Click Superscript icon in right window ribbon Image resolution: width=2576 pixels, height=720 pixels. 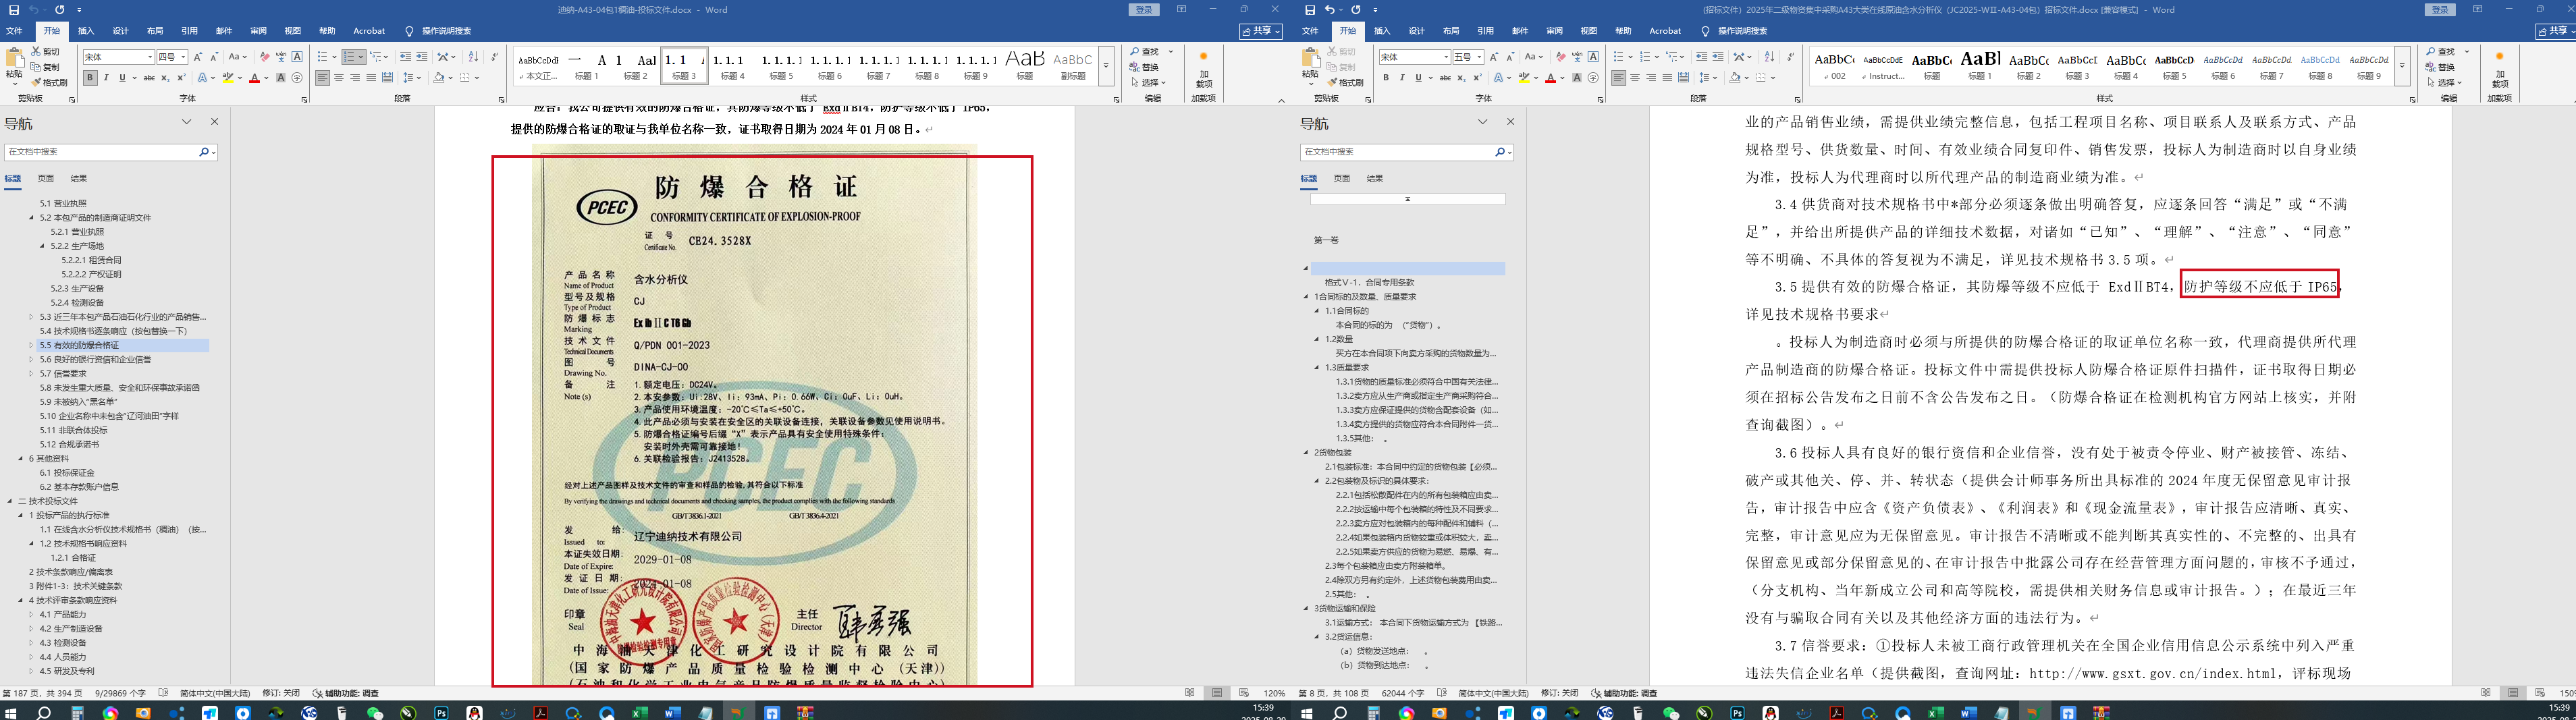(1477, 78)
